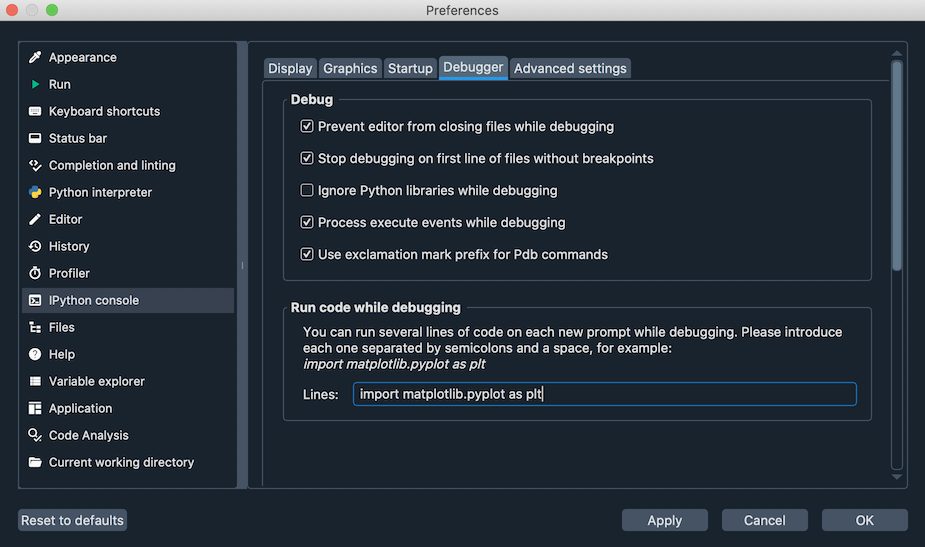
Task: Click the Code Analysis magnifier icon
Action: pos(35,435)
